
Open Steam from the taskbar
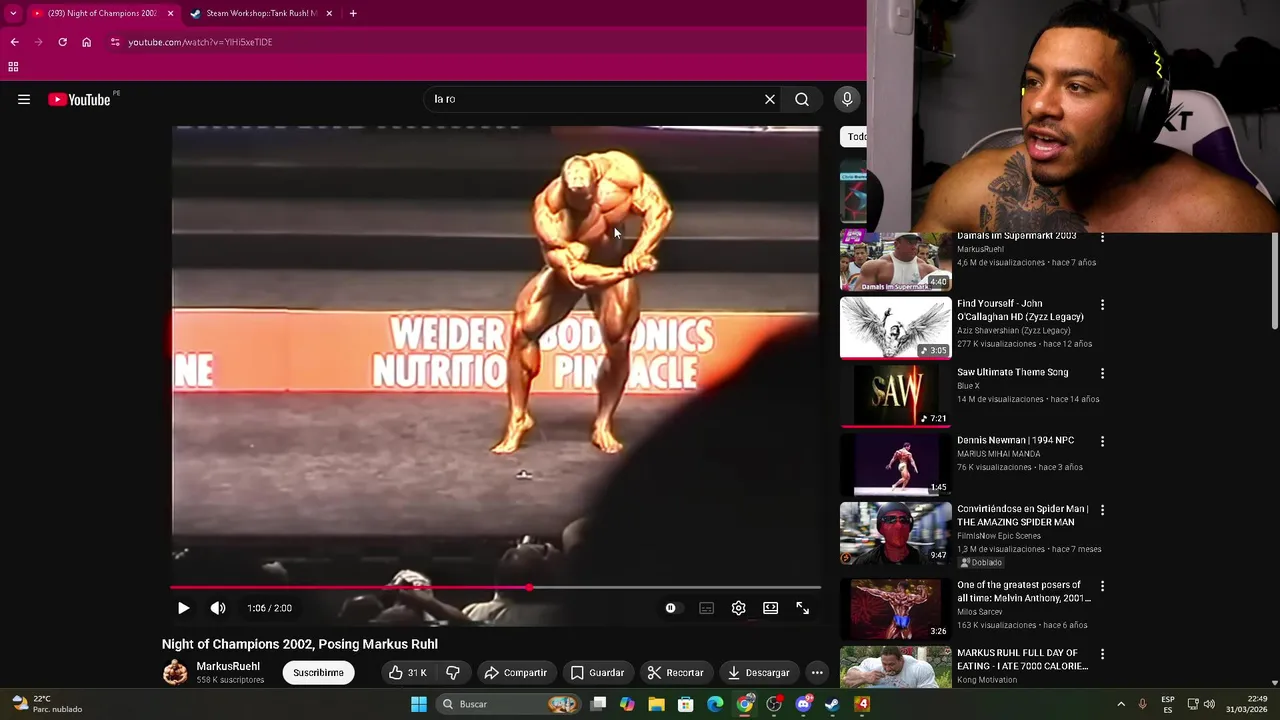pos(832,704)
